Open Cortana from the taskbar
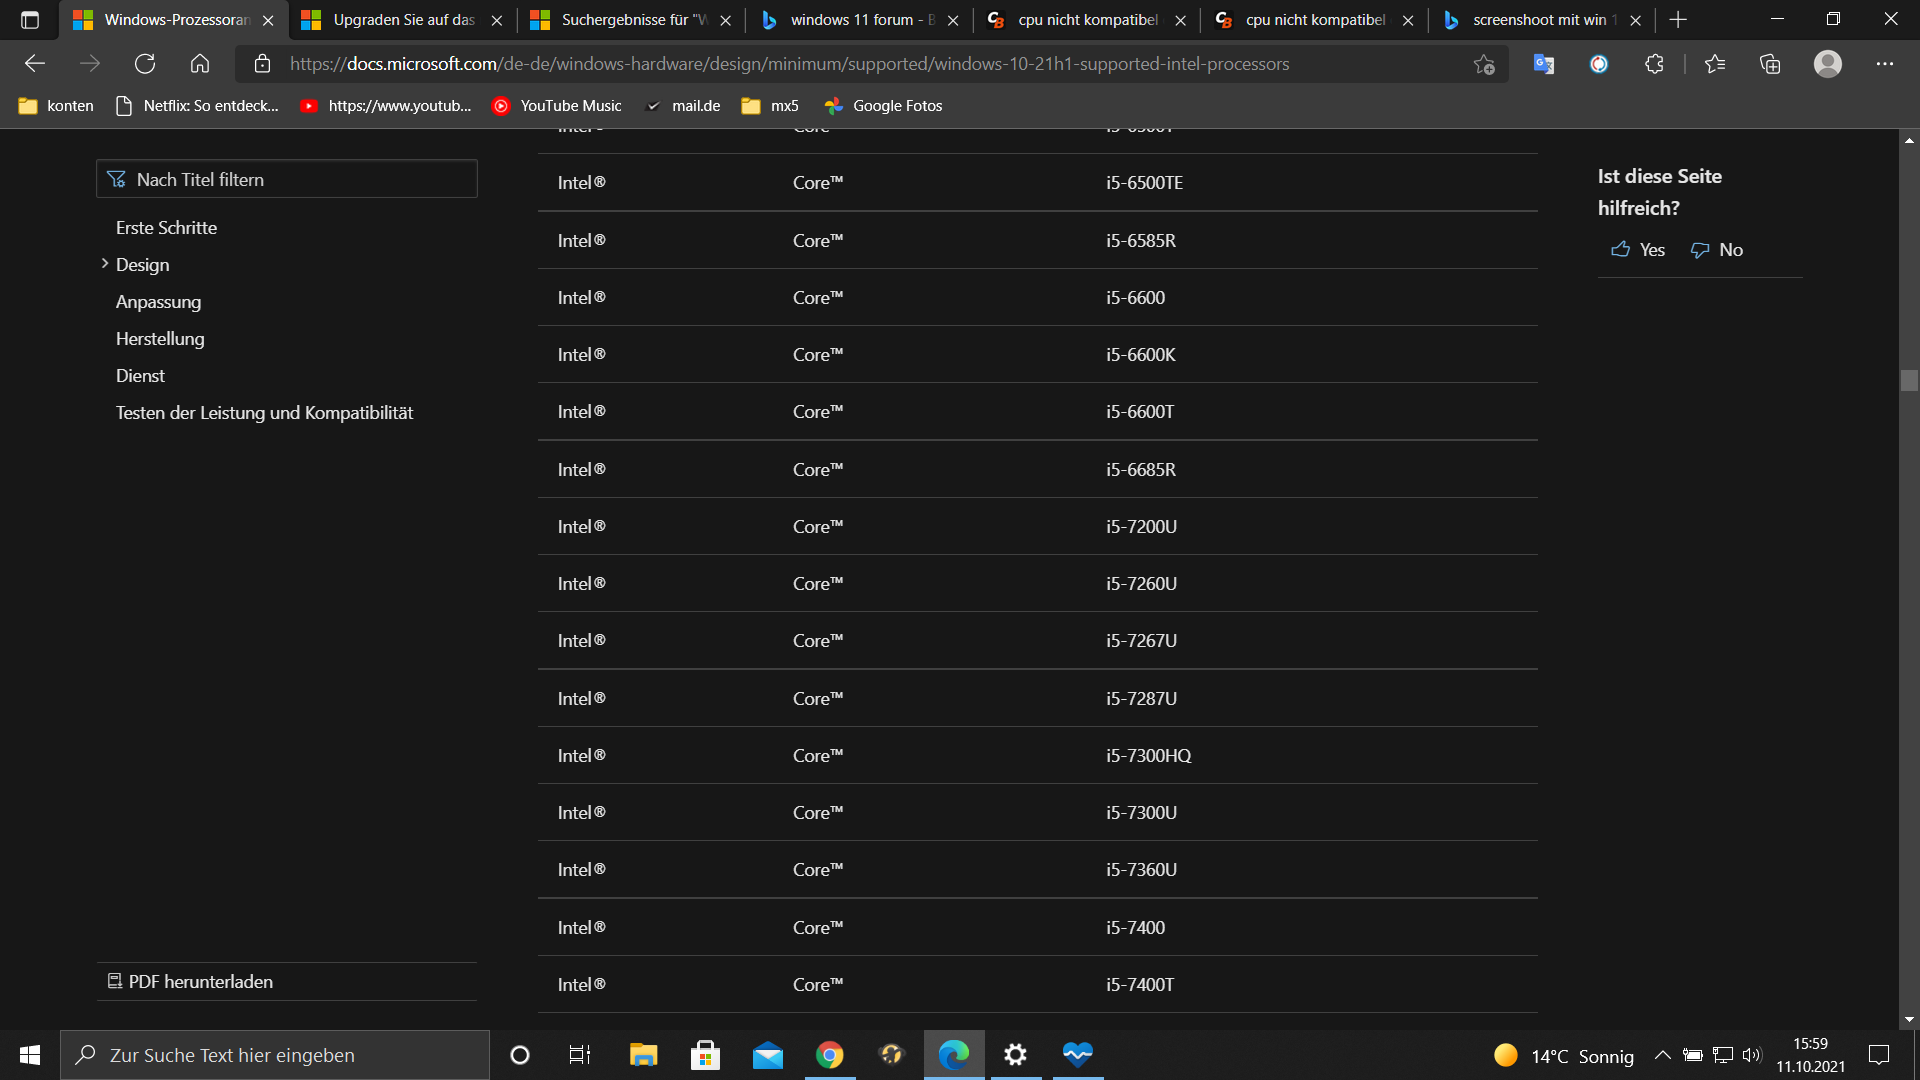This screenshot has height=1080, width=1920. coord(520,1055)
